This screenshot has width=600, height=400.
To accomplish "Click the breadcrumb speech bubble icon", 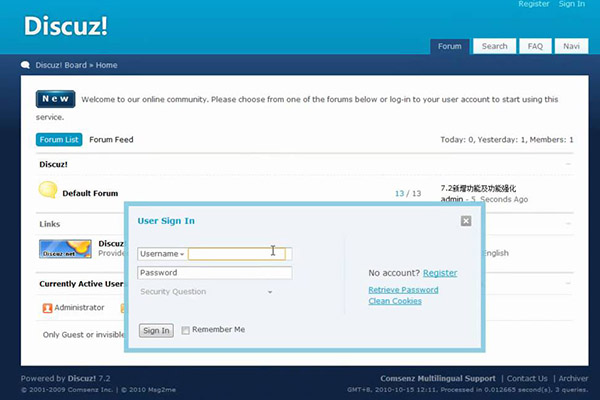I will [x=26, y=65].
